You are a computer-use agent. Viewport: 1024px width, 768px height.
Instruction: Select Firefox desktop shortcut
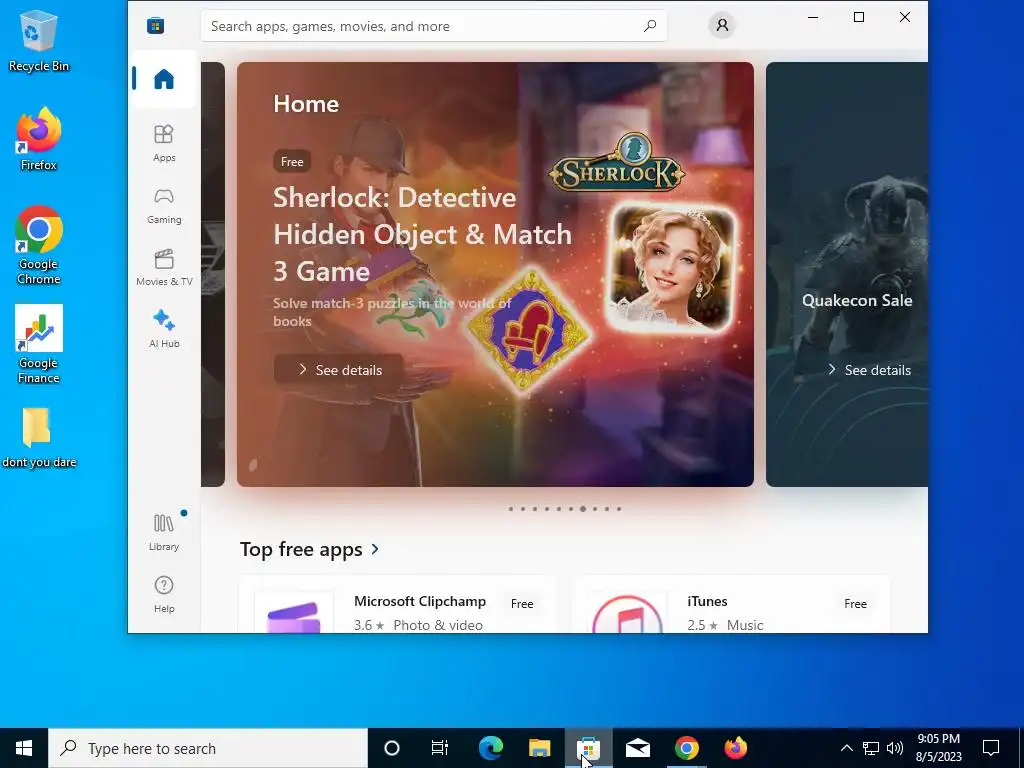39,139
